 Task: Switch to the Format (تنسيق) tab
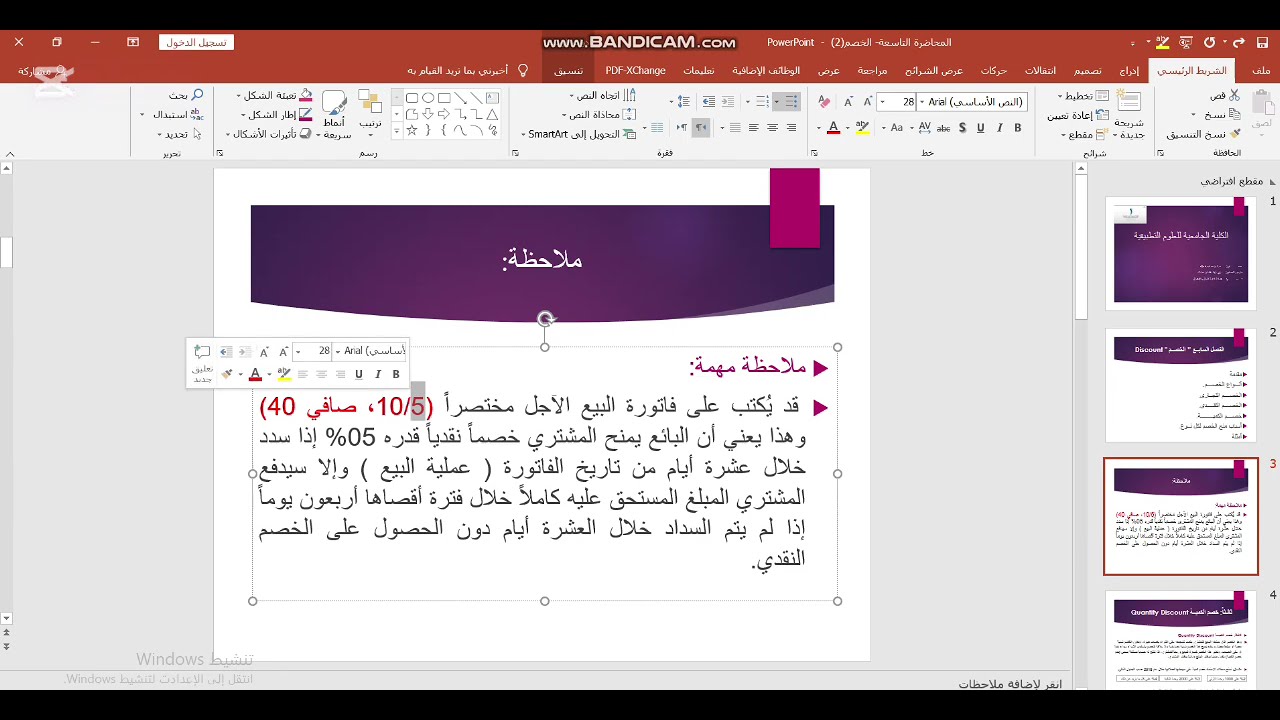tap(569, 70)
